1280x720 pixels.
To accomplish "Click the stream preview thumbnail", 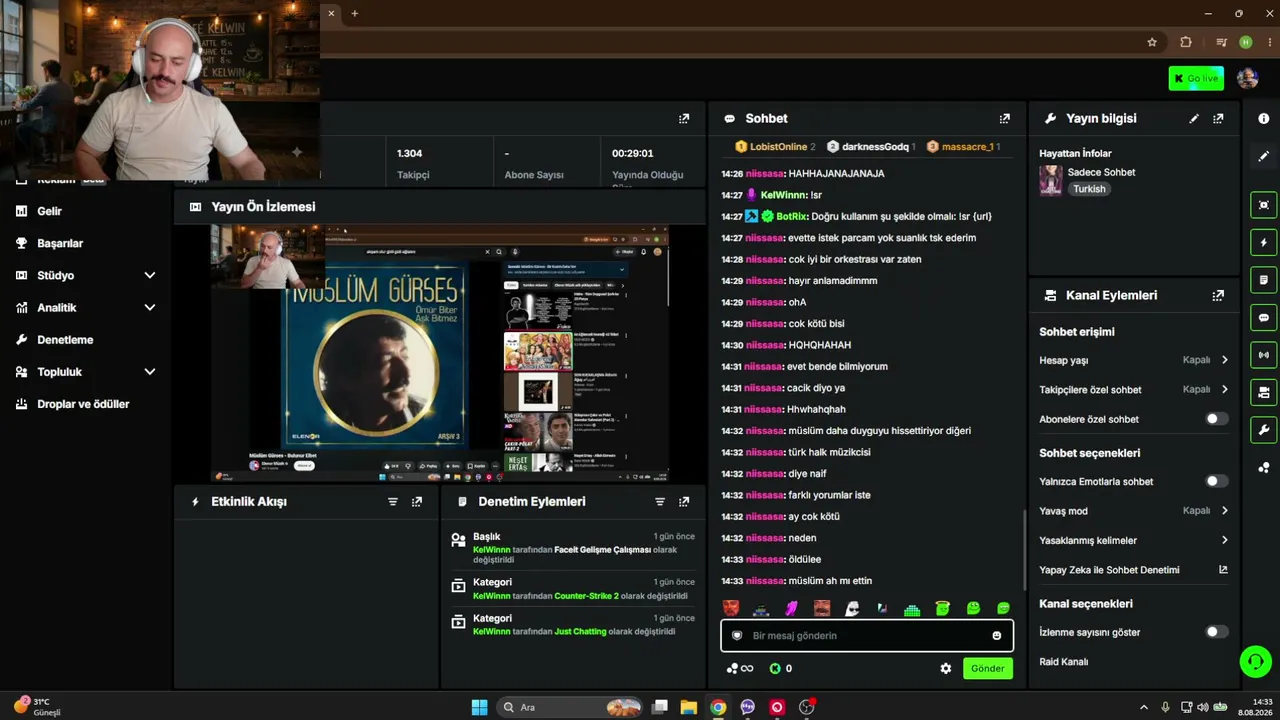I will click(x=439, y=354).
